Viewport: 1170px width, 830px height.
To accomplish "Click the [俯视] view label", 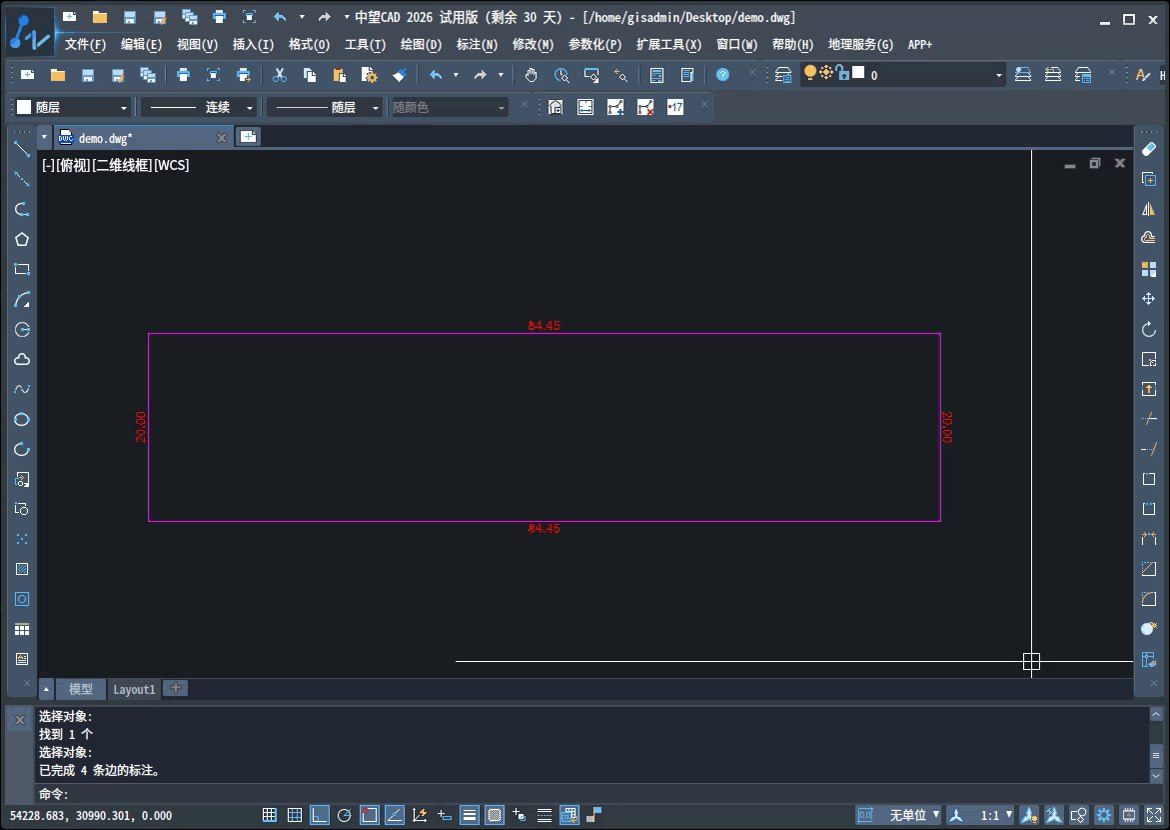I will [x=73, y=165].
